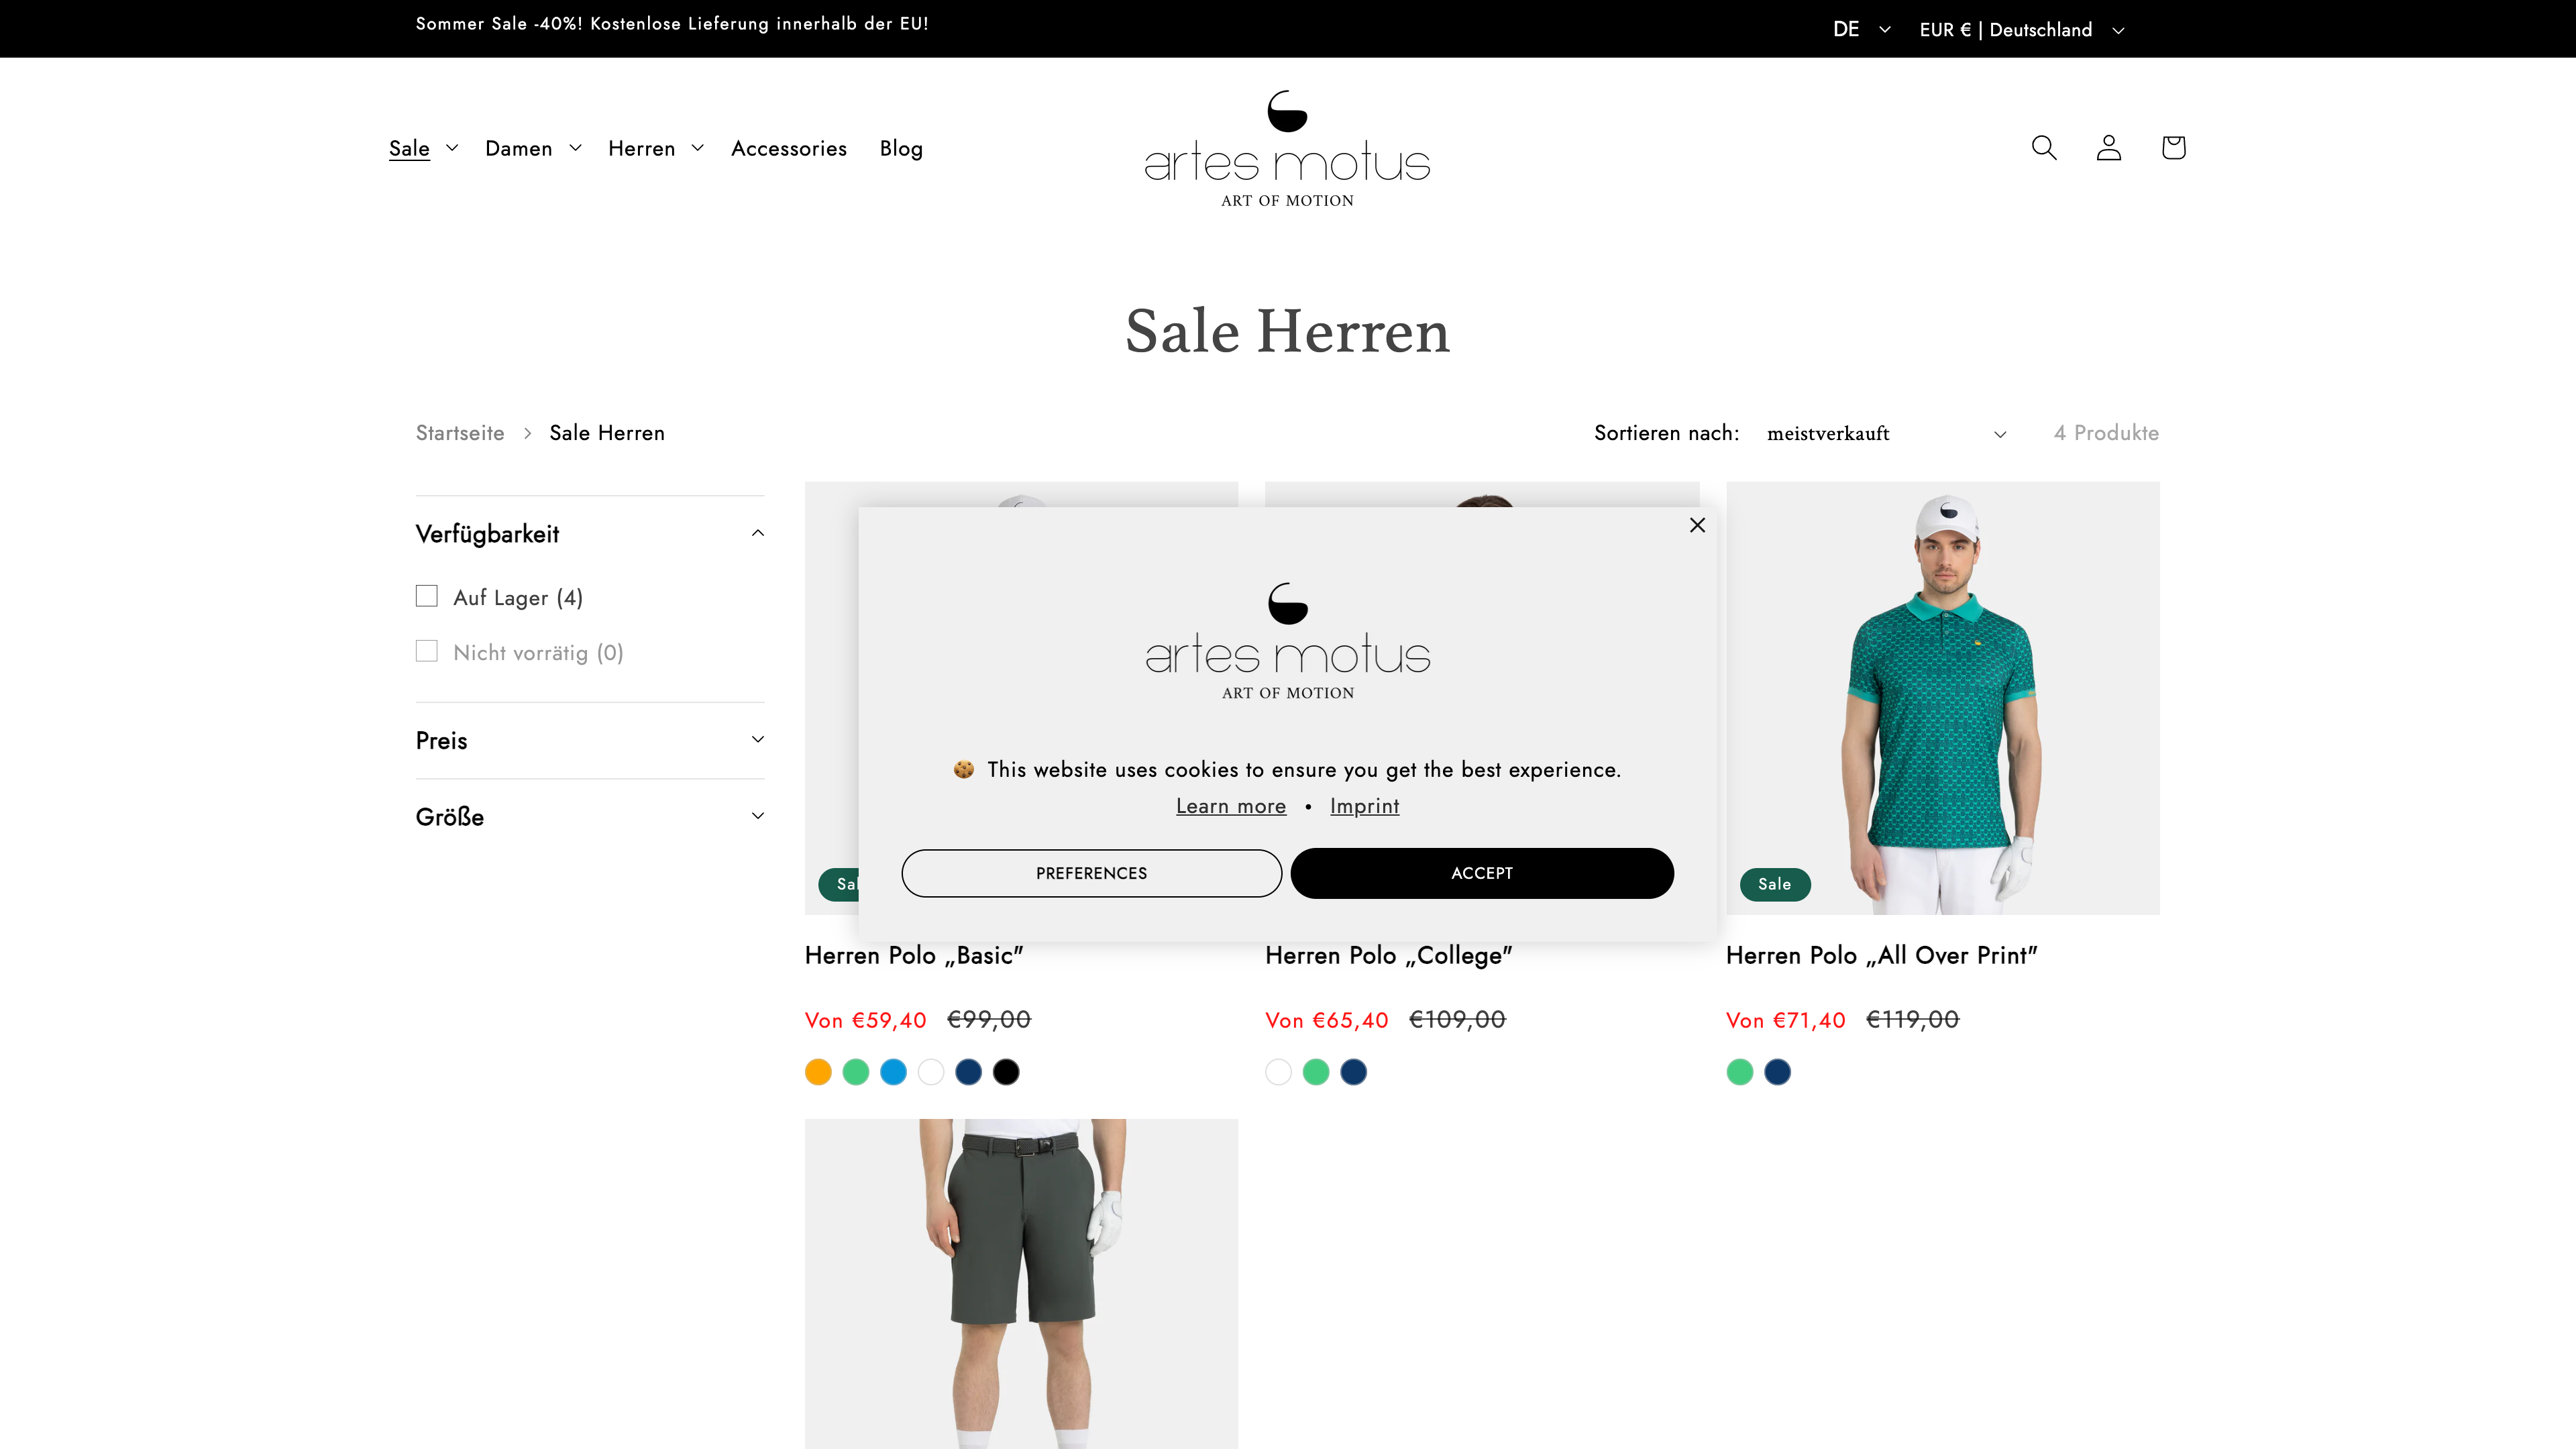This screenshot has height=1449, width=2576.
Task: Expand the Sale menu
Action: (x=424, y=148)
